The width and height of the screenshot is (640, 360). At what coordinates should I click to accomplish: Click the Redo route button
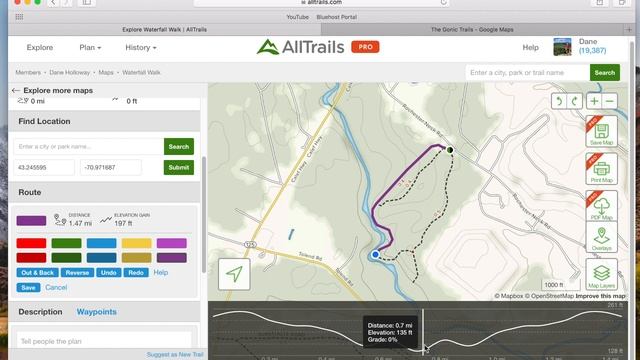[x=136, y=273]
